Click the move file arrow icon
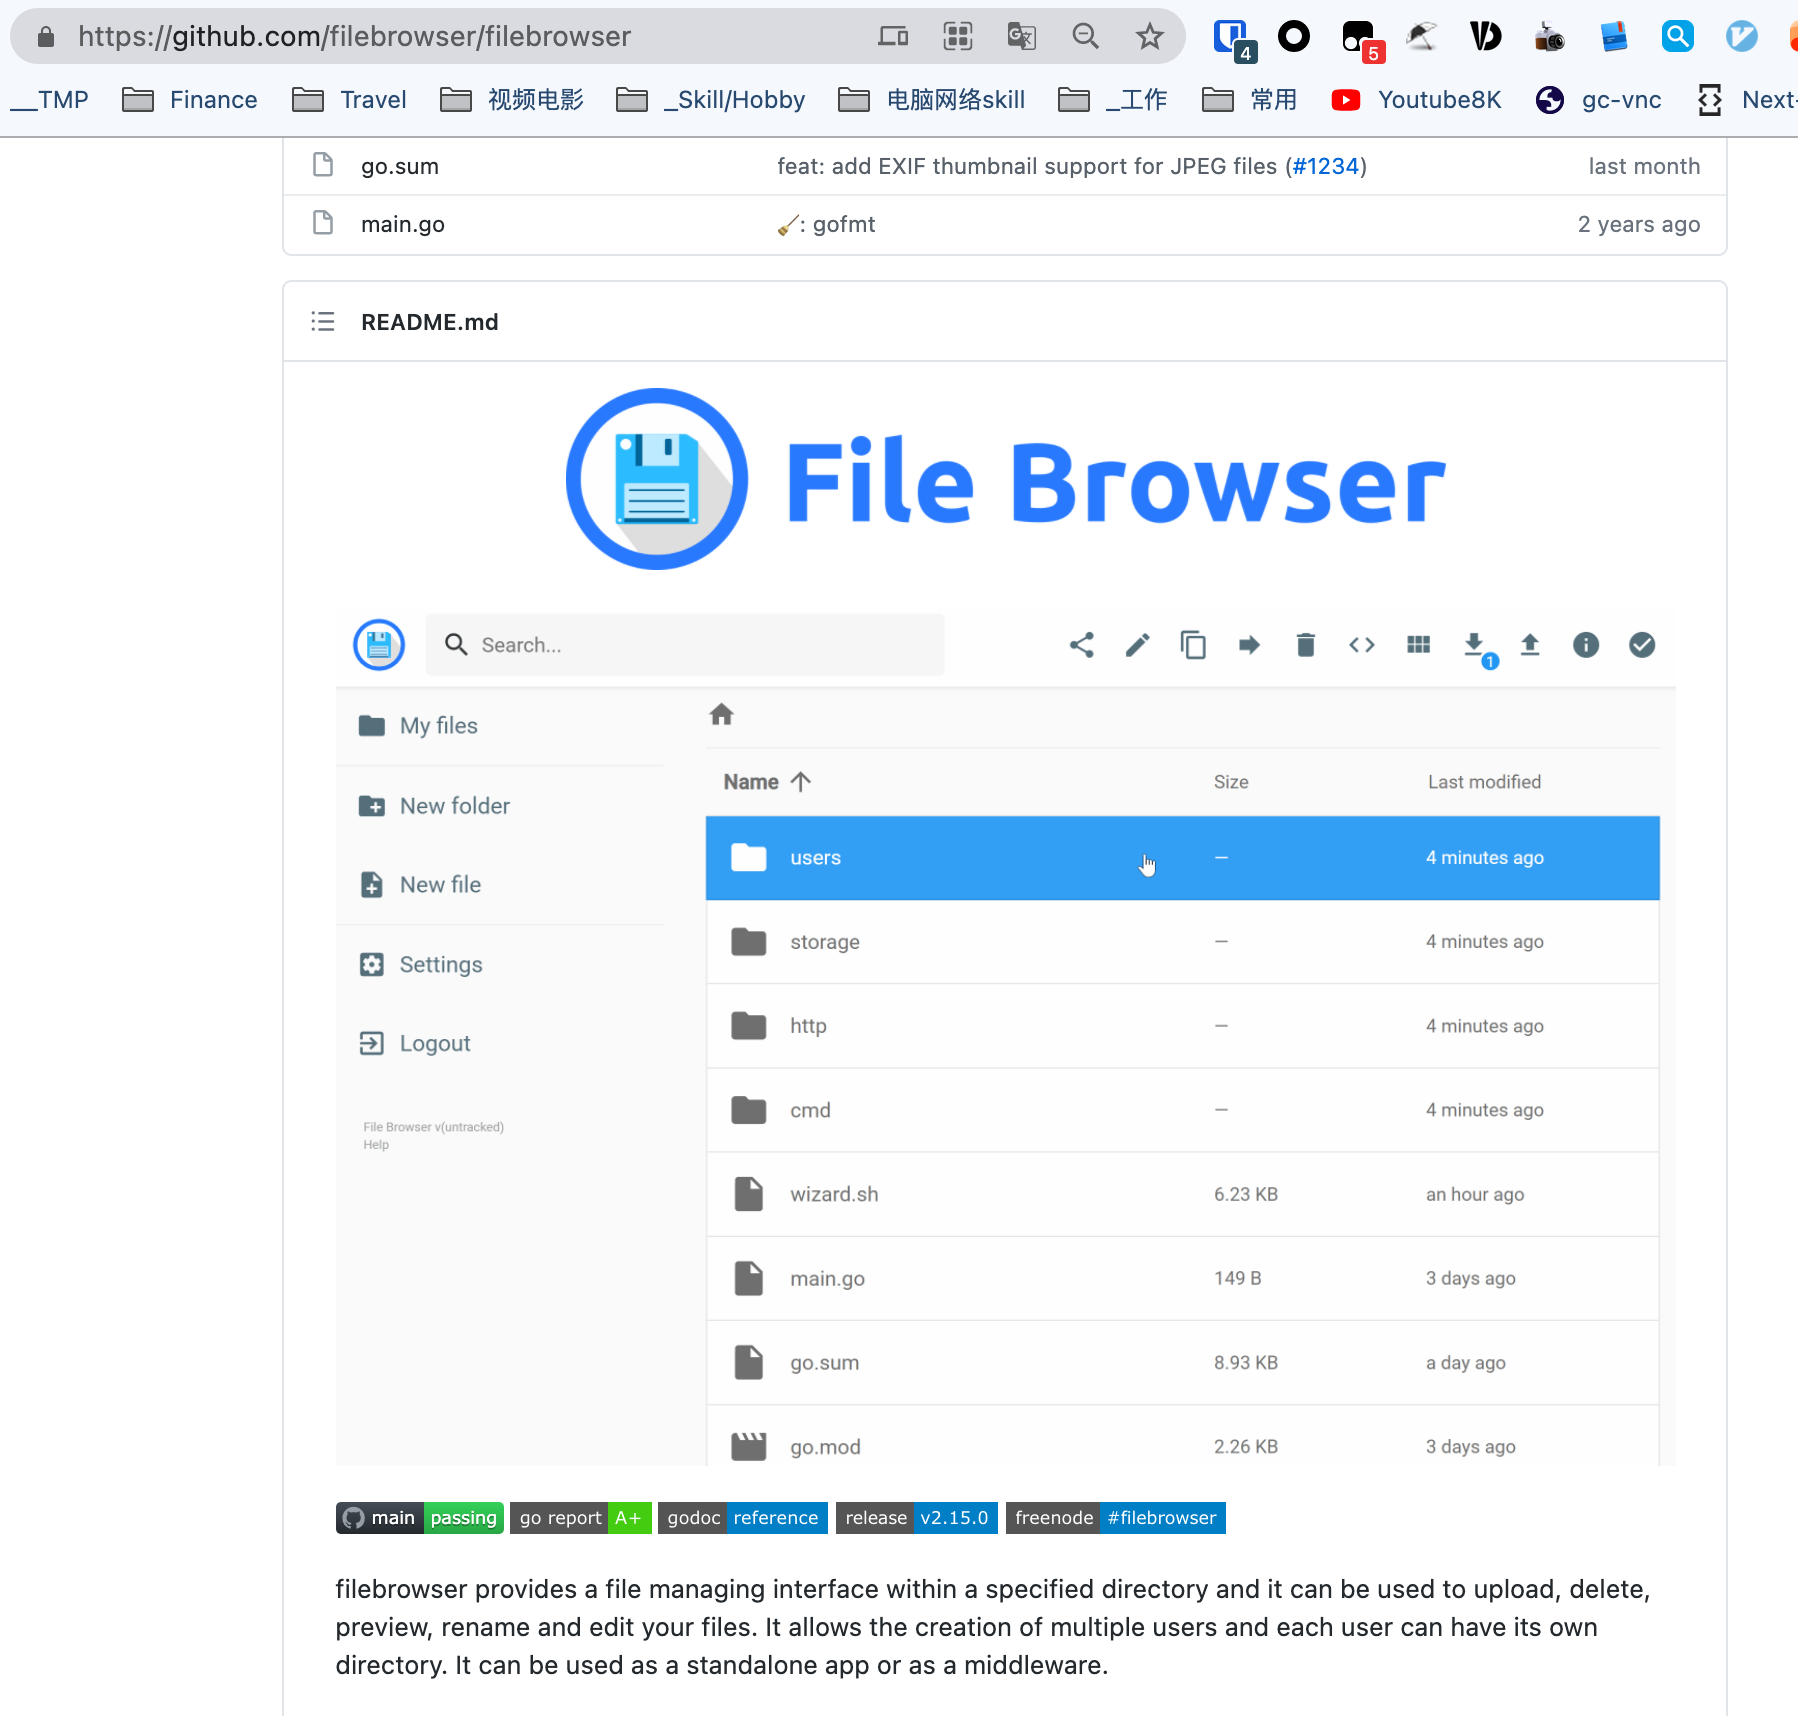Image resolution: width=1798 pixels, height=1716 pixels. (x=1249, y=645)
